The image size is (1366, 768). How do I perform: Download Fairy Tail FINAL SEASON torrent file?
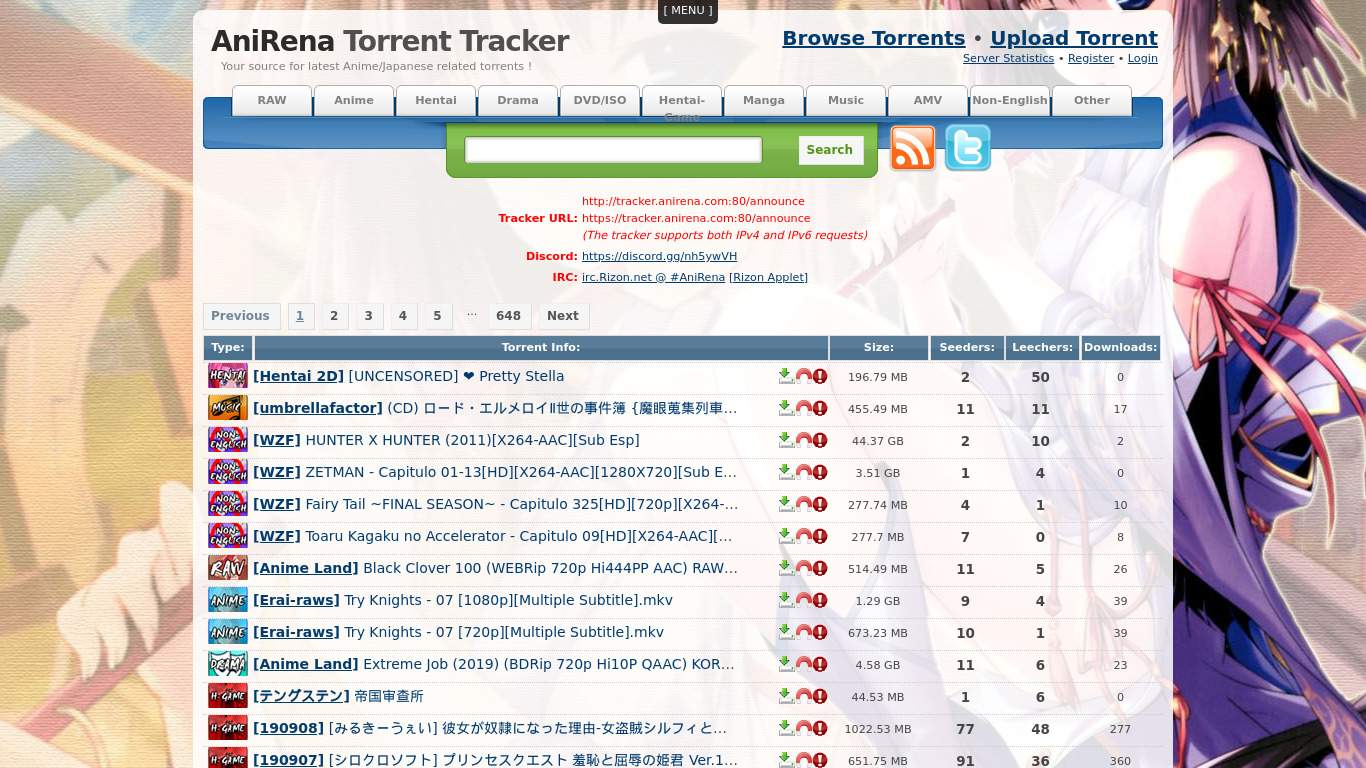click(786, 504)
